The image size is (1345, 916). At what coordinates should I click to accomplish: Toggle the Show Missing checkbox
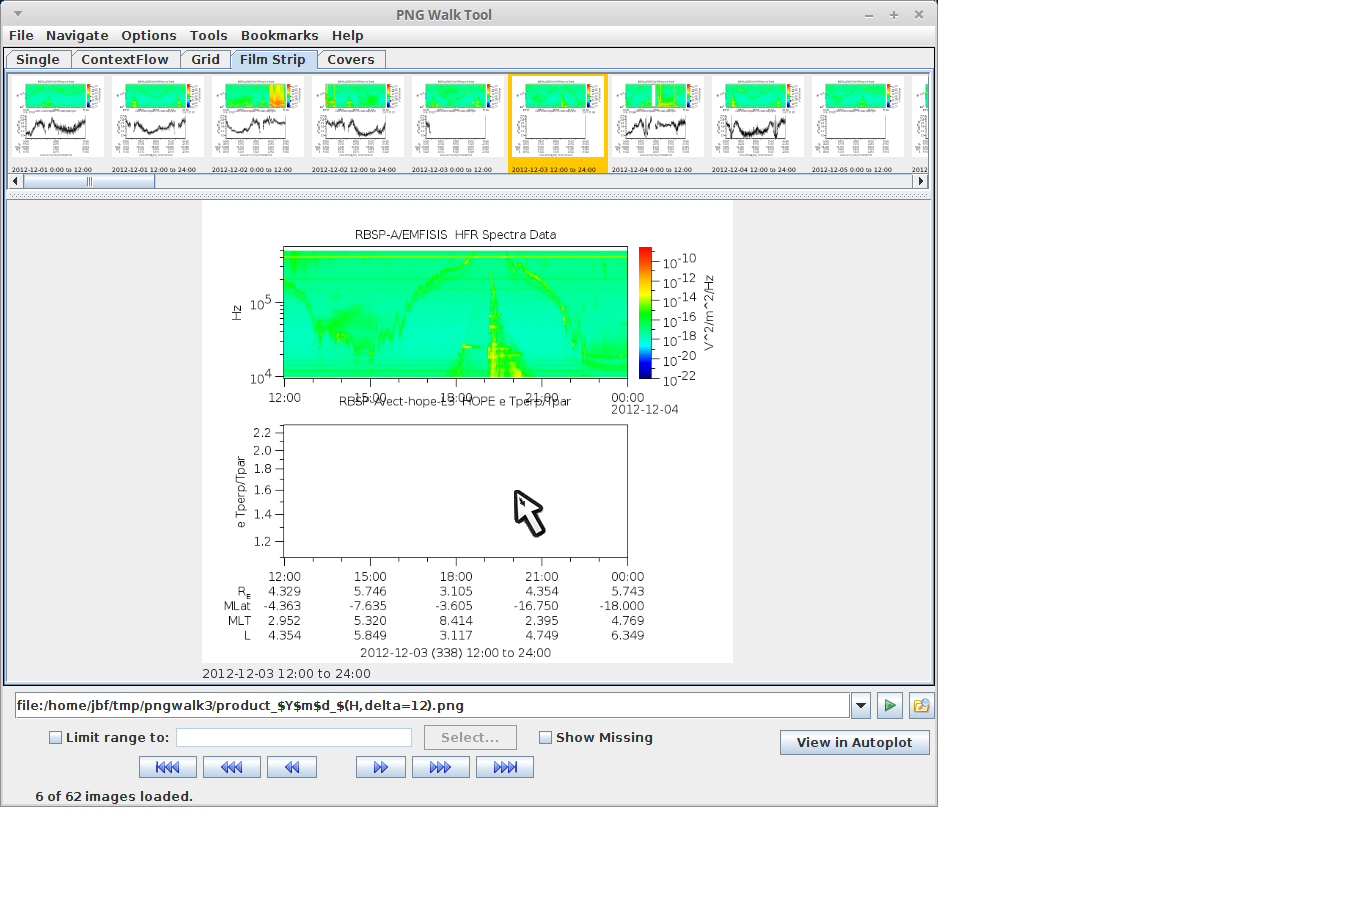point(545,738)
